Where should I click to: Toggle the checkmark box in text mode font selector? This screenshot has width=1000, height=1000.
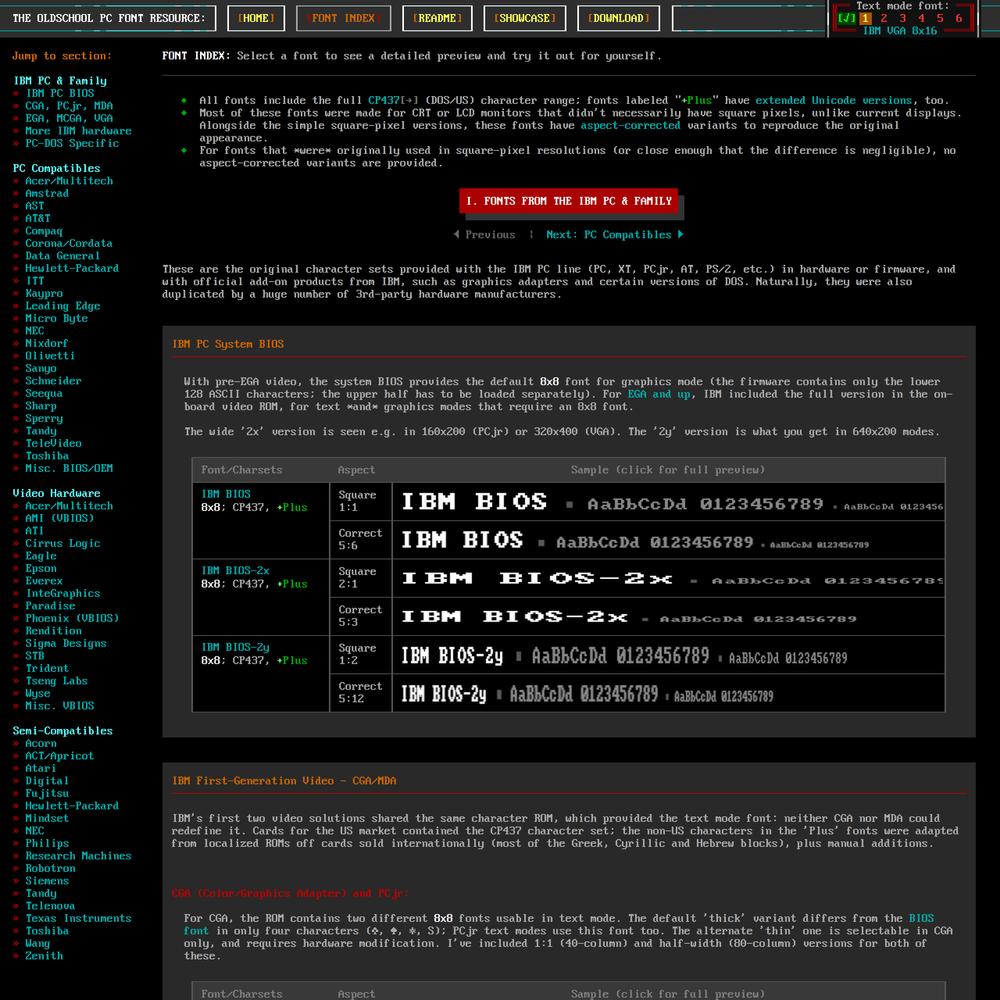846,18
